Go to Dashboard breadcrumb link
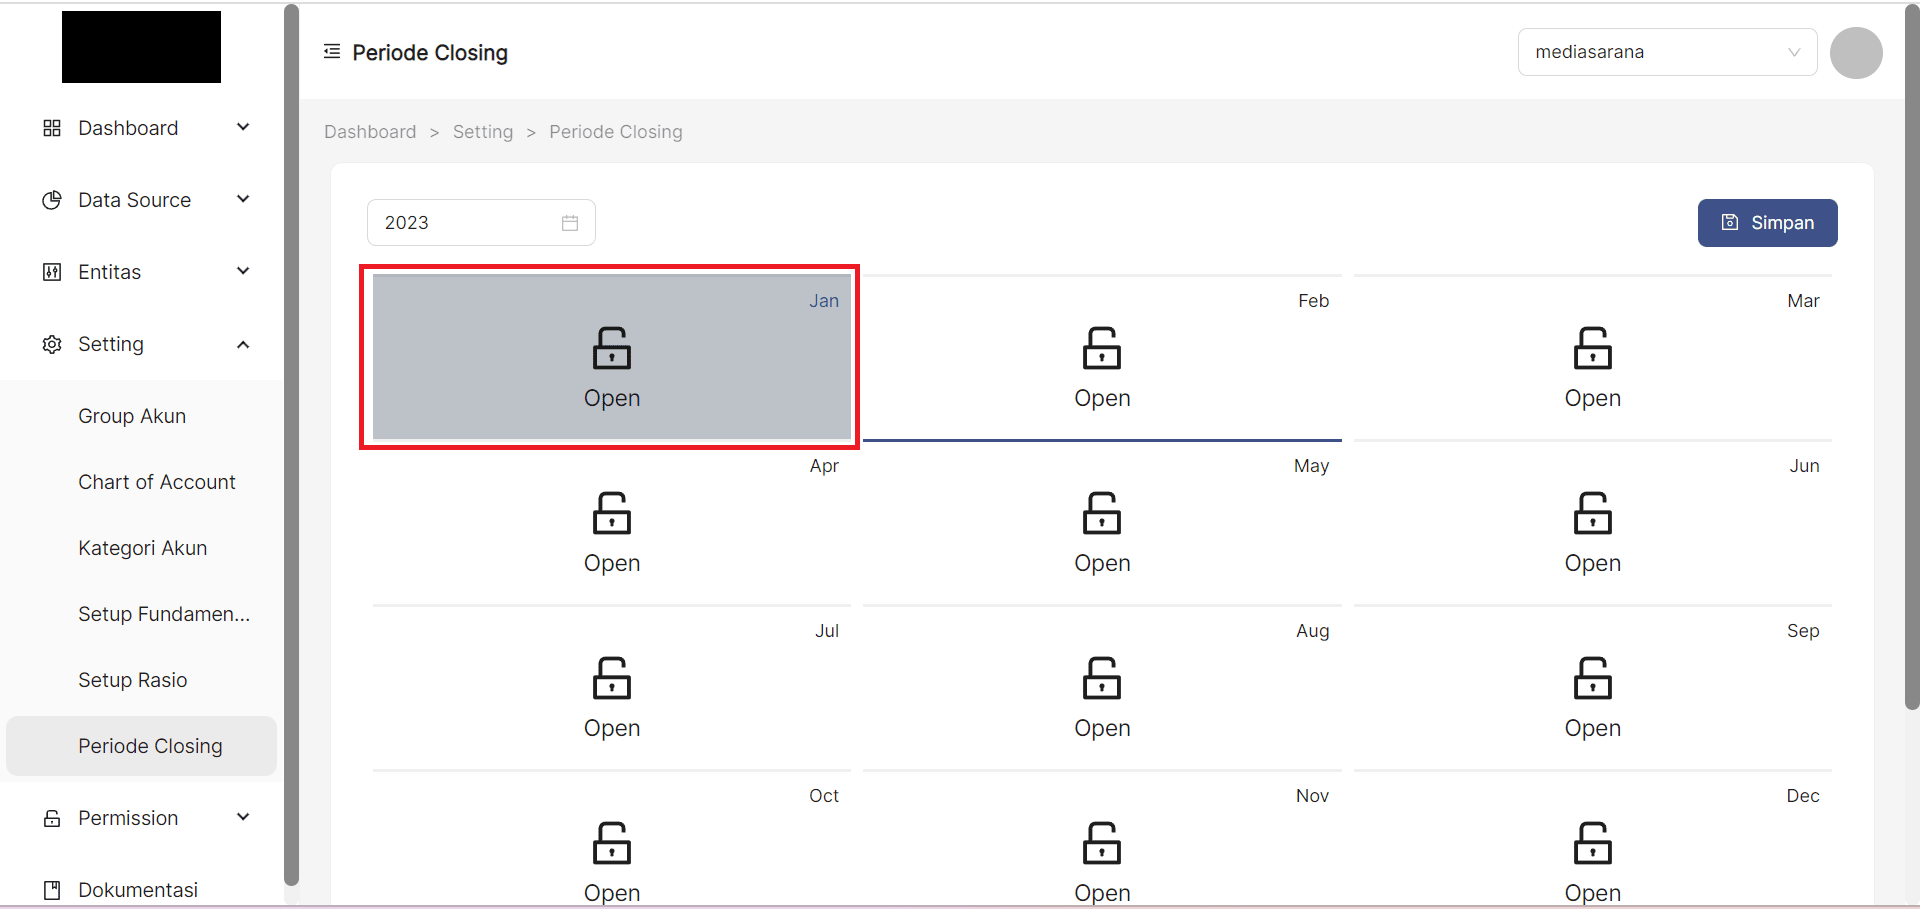Image resolution: width=1920 pixels, height=909 pixels. pos(370,132)
